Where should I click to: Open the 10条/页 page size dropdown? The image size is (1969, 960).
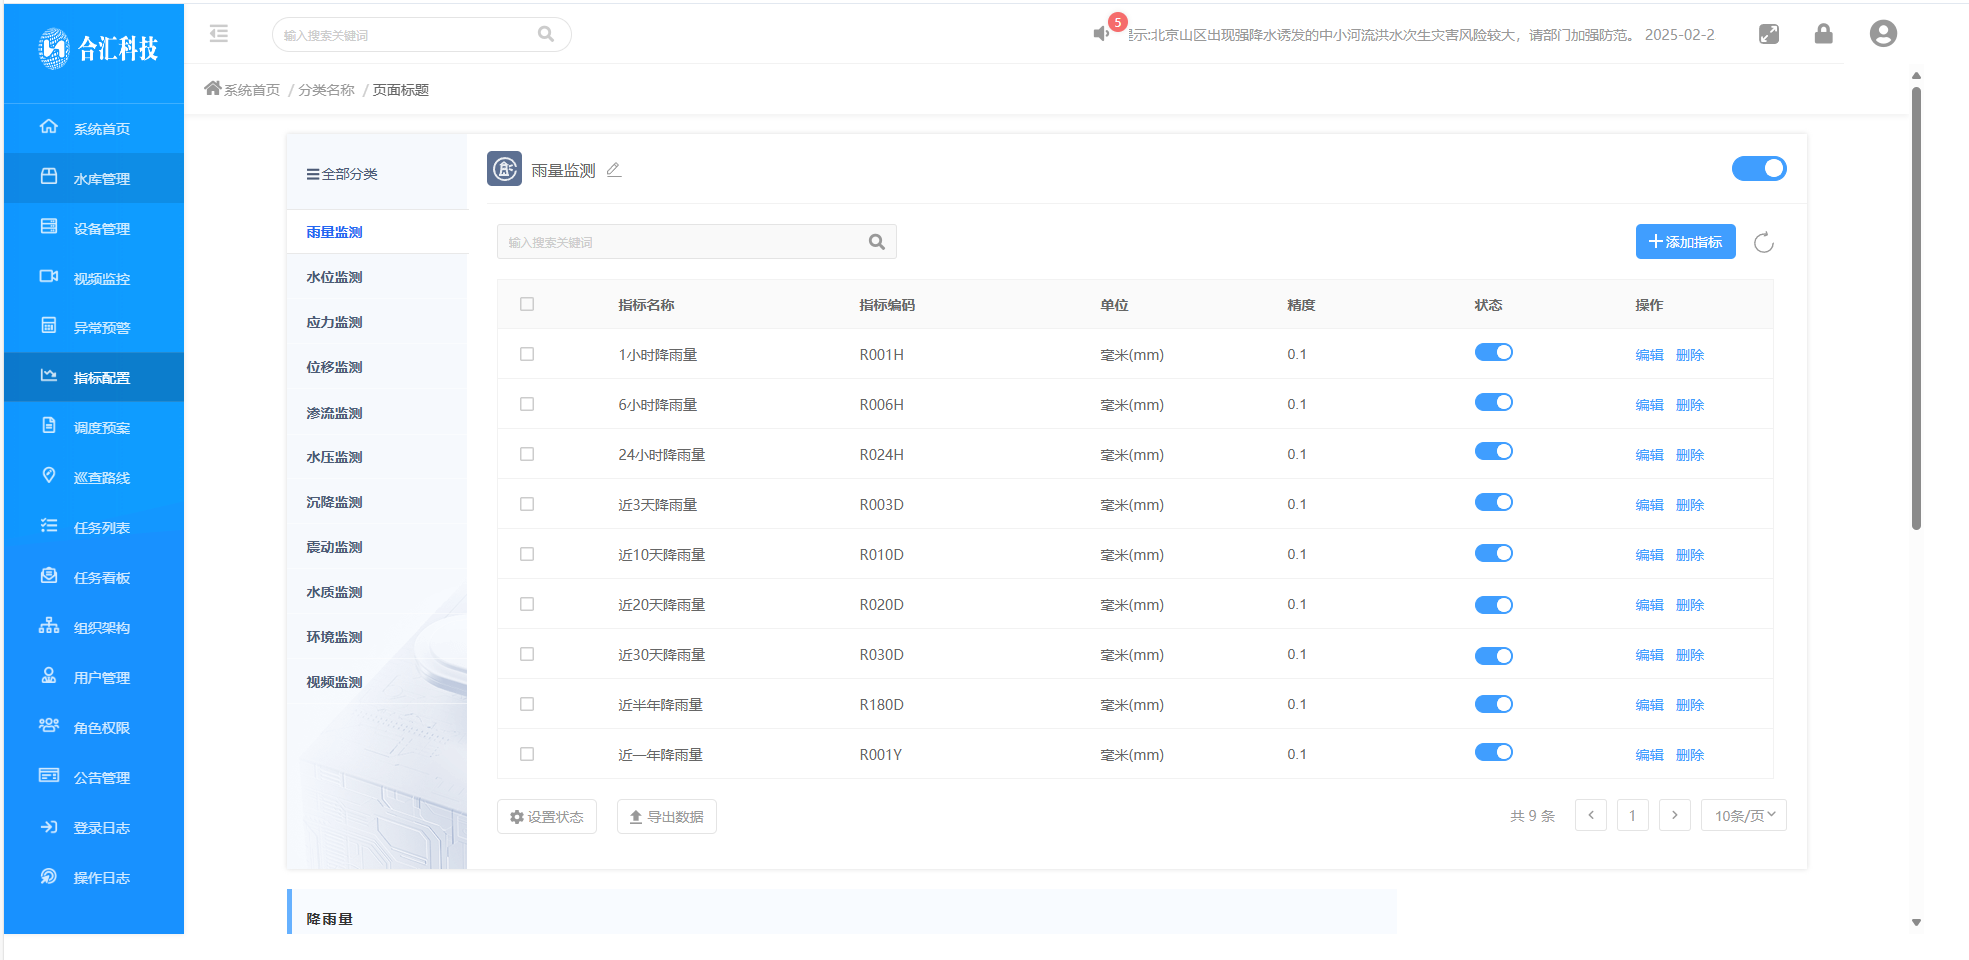click(1743, 816)
